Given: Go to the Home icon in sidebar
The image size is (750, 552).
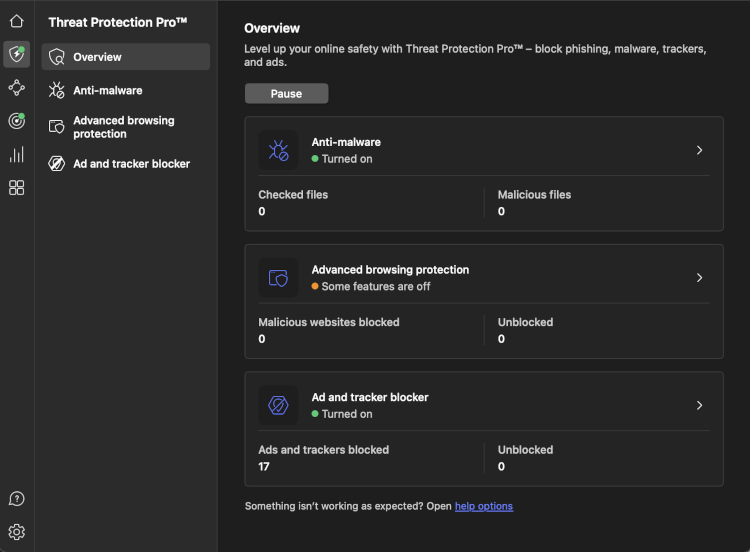Looking at the screenshot, I should click(x=17, y=21).
